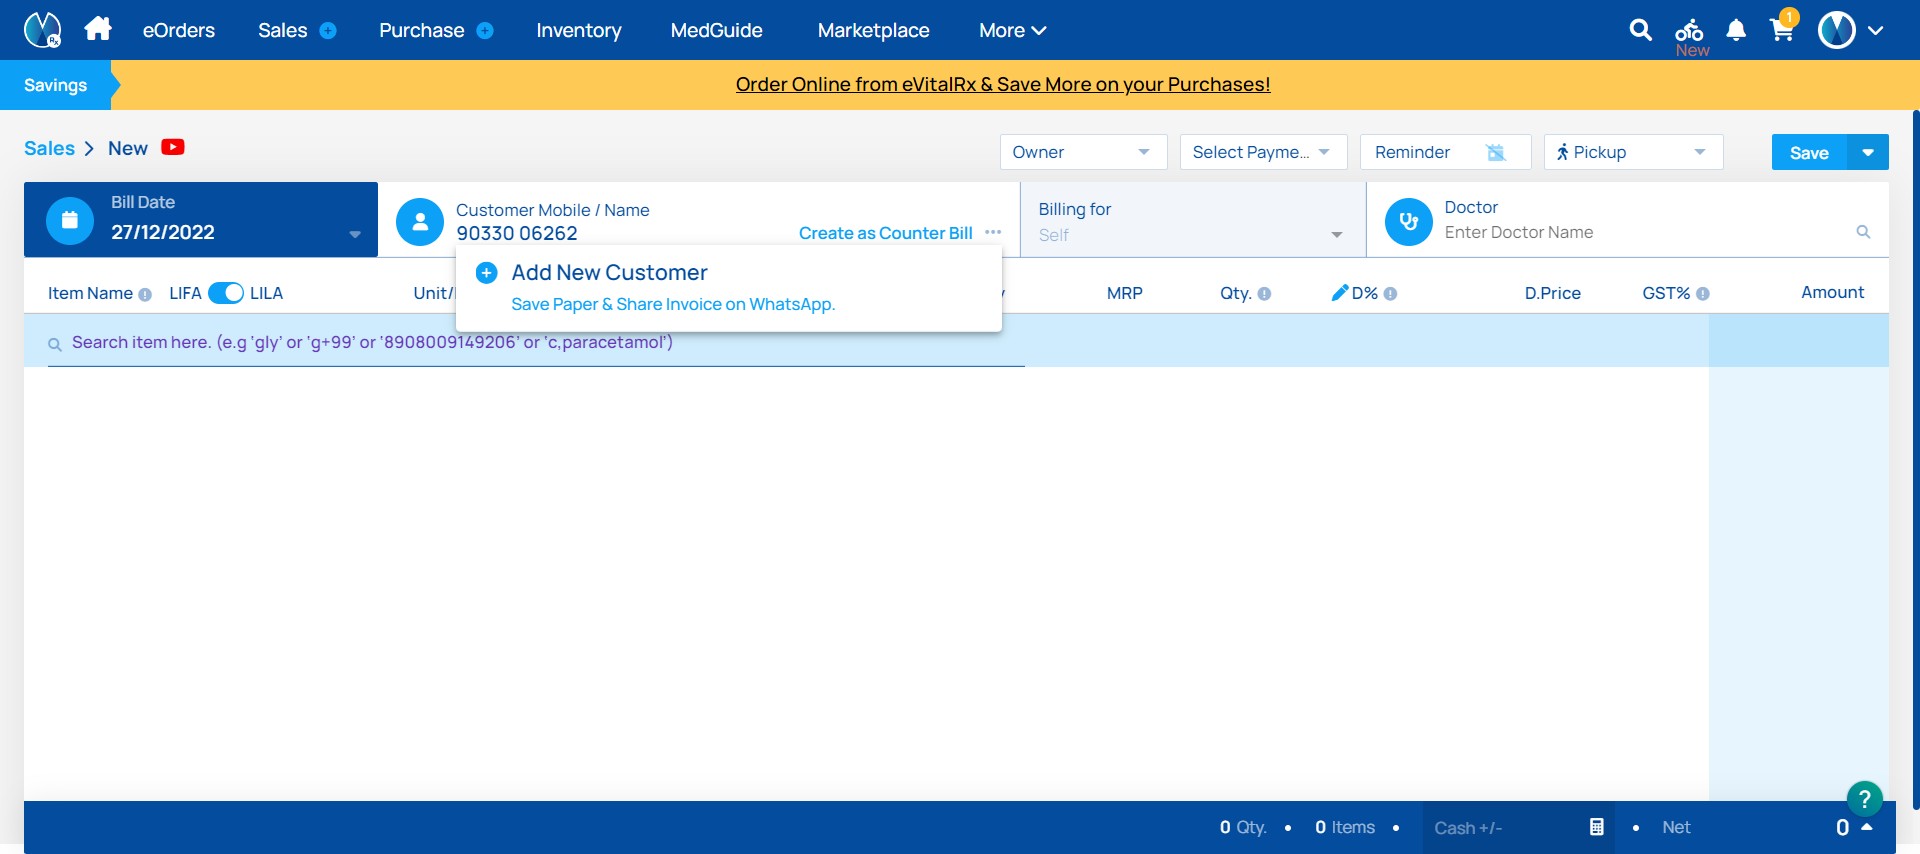Screen dimensions: 1920x854
Task: Open the Select Payment dropdown
Action: coord(1263,152)
